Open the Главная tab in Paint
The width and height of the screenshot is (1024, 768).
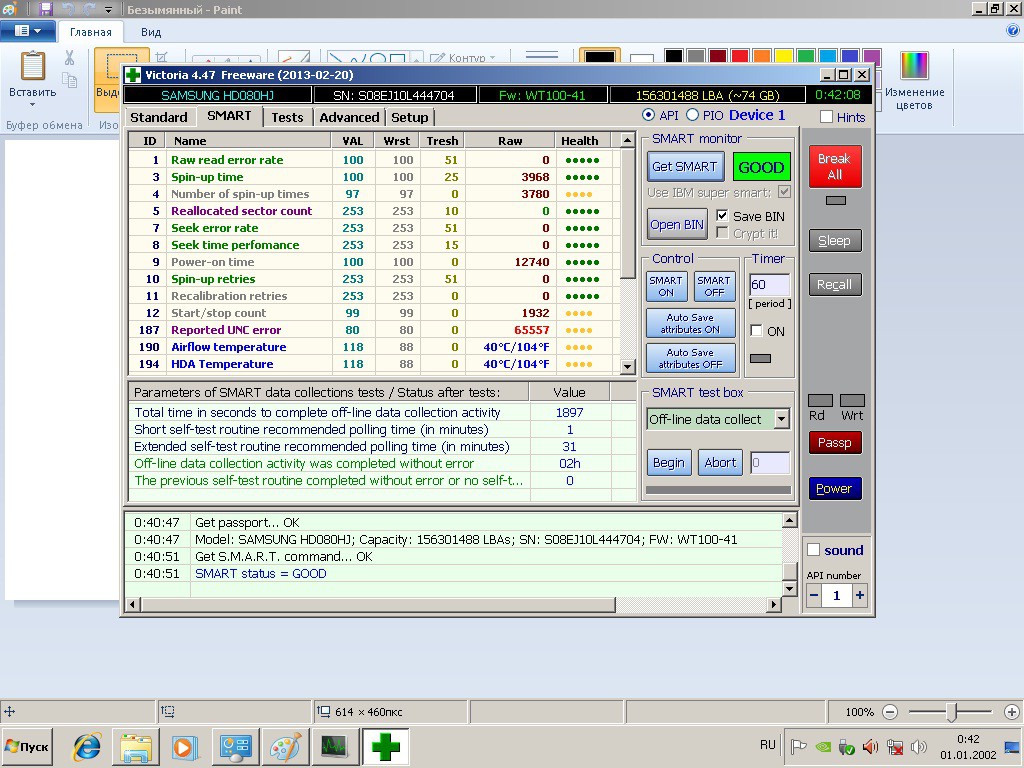(91, 32)
